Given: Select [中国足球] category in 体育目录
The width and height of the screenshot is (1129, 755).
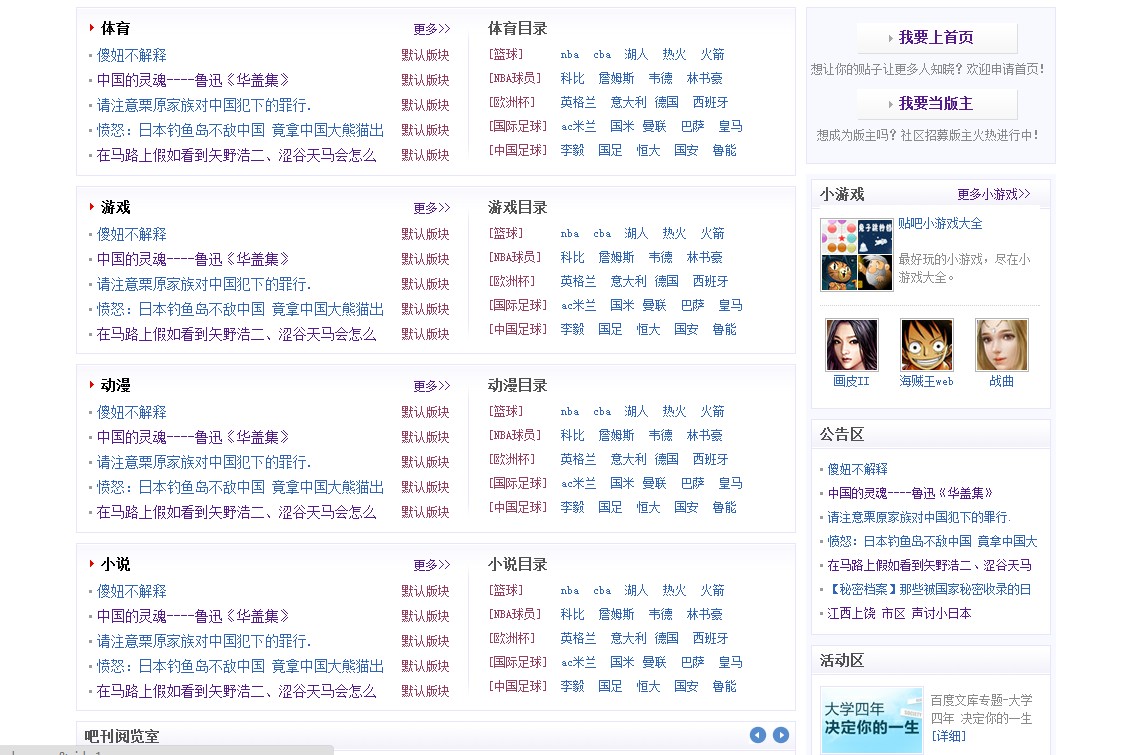Looking at the screenshot, I should 518,150.
